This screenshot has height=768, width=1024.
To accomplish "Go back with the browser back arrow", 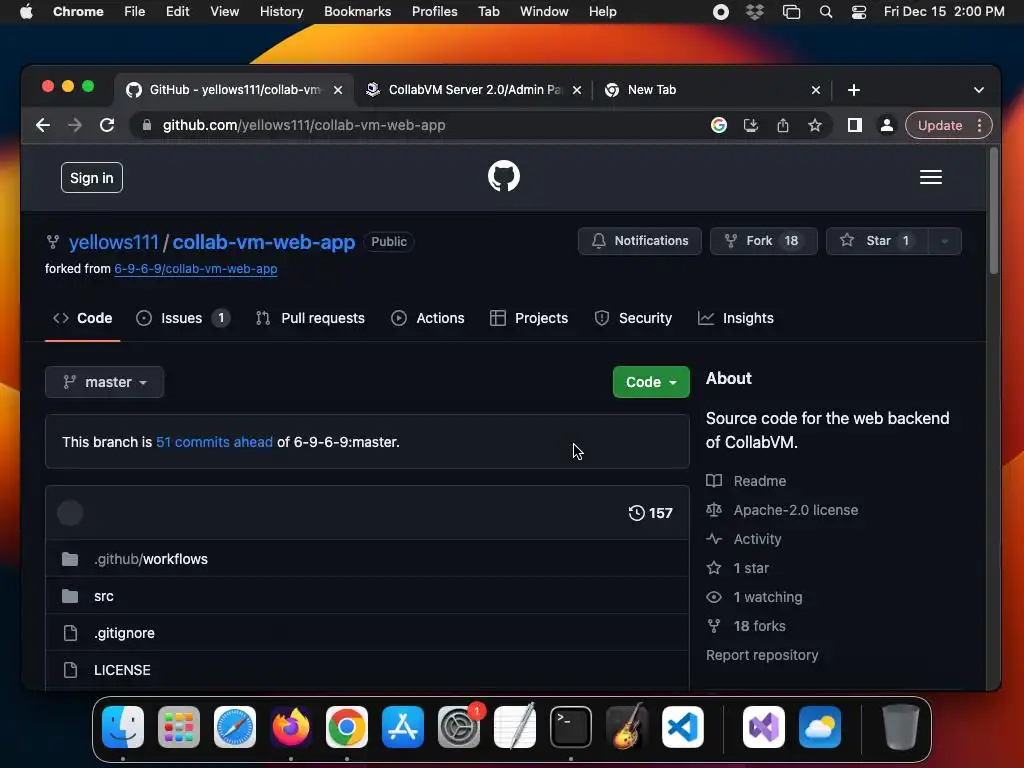I will coord(43,125).
